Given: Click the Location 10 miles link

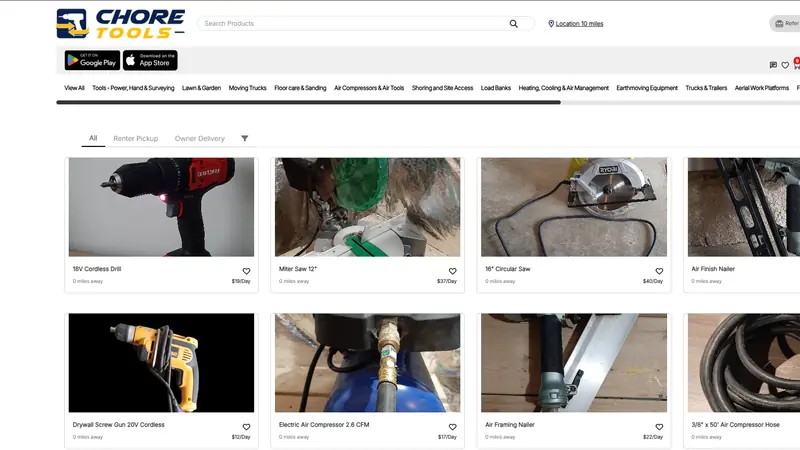Looking at the screenshot, I should pos(579,23).
